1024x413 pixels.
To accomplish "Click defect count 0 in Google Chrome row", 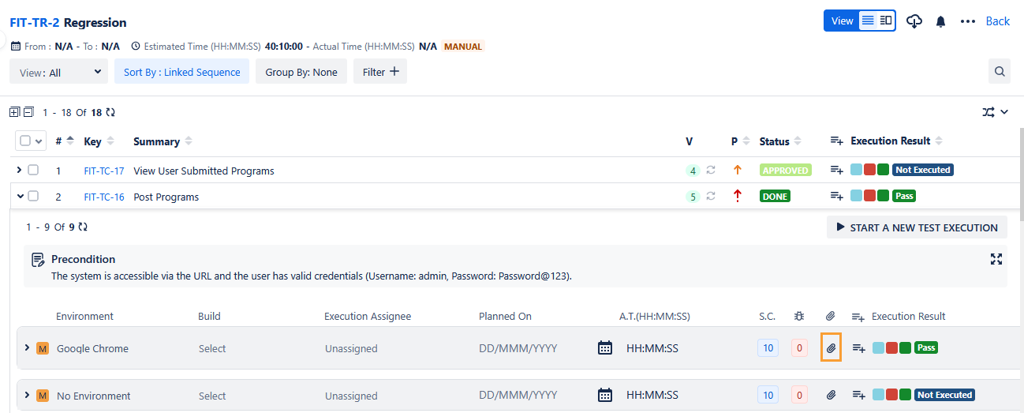I will pyautogui.click(x=799, y=348).
